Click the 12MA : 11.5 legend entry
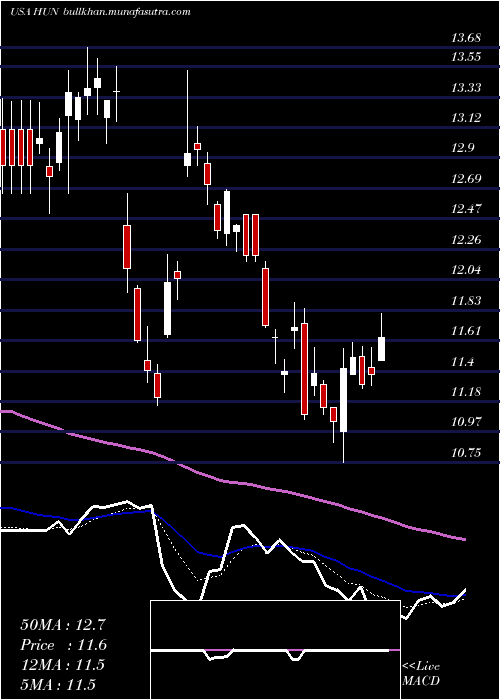Viewport: 500px width, 700px height. [62, 665]
